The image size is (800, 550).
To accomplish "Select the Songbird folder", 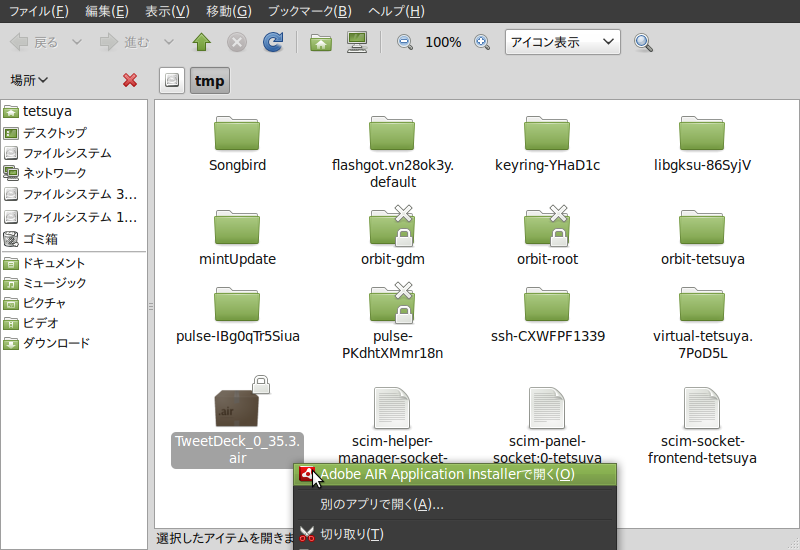I will (x=237, y=144).
